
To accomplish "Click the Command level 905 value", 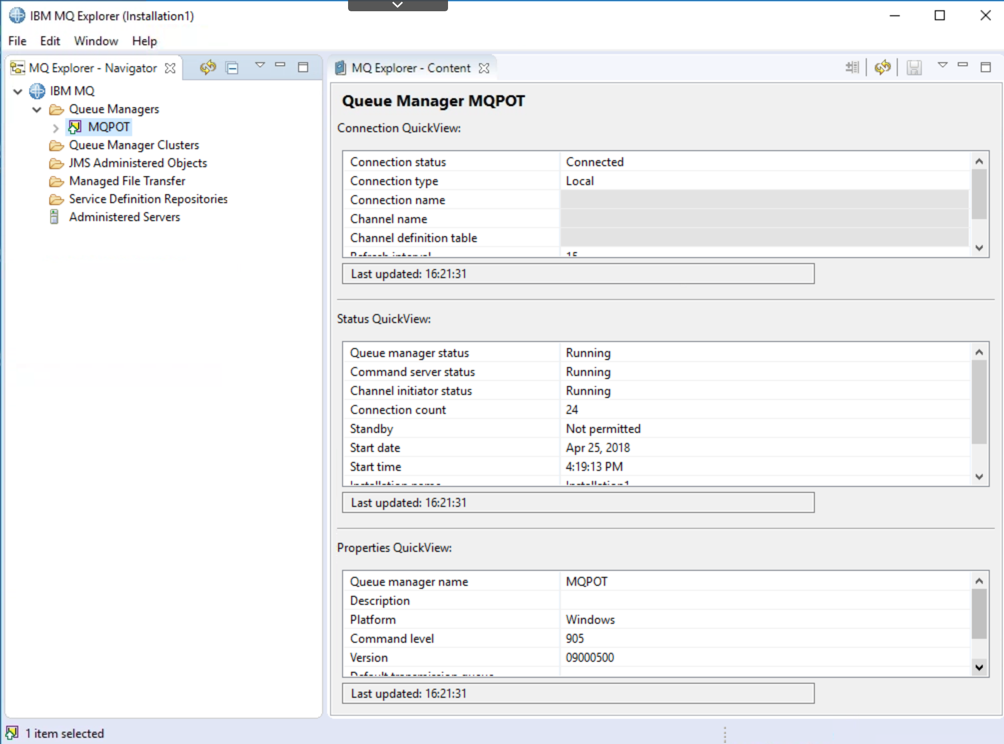I will (575, 639).
